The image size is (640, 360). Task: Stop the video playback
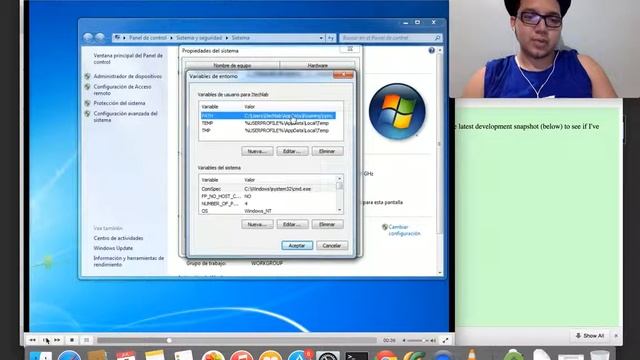click(x=72, y=340)
